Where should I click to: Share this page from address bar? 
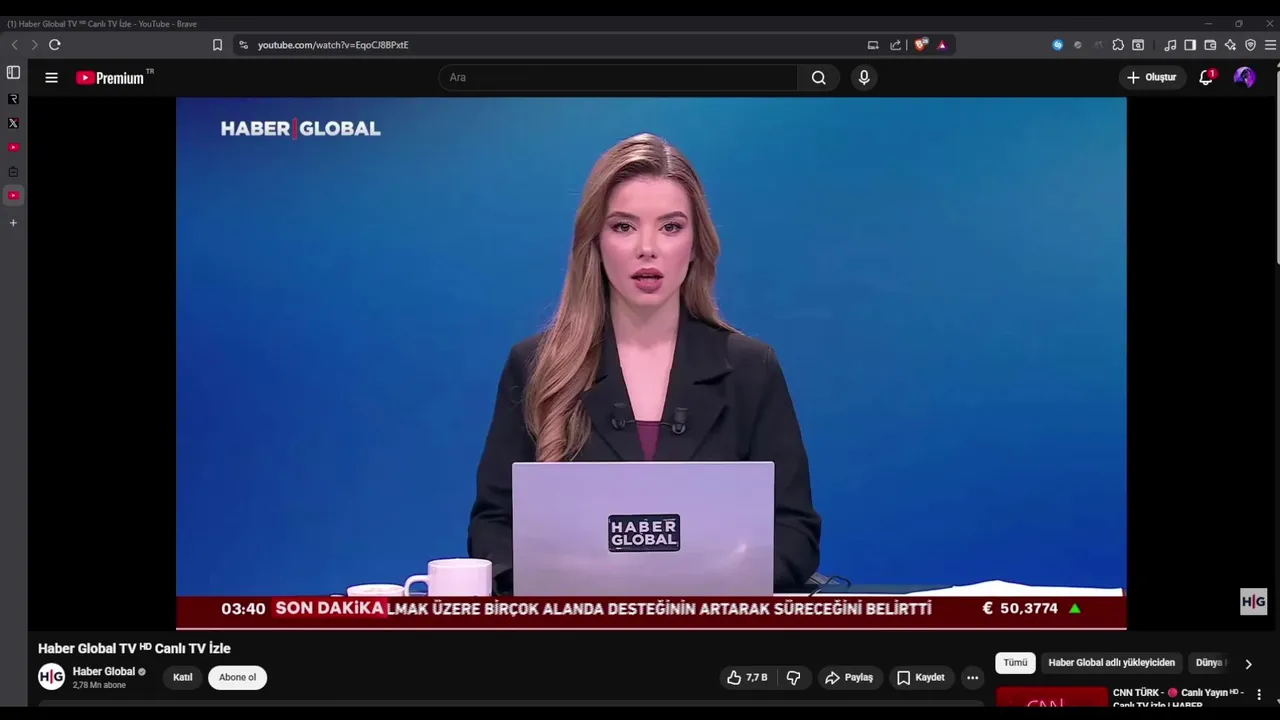click(895, 45)
